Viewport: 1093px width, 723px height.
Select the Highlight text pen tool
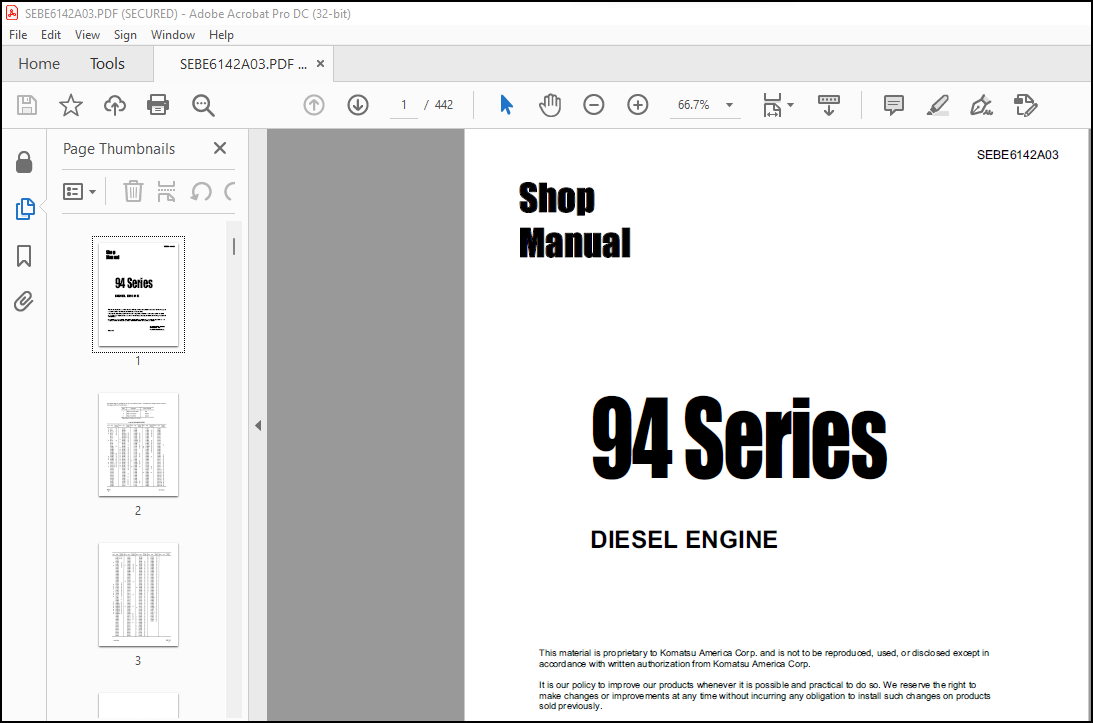938,105
